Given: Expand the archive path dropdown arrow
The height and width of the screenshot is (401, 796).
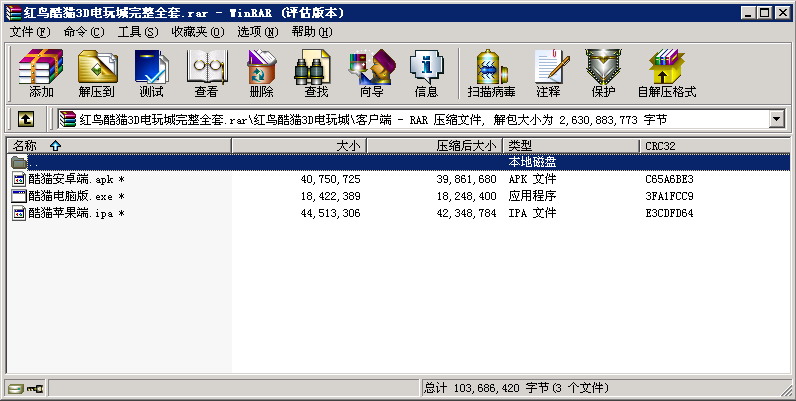Looking at the screenshot, I should point(776,119).
